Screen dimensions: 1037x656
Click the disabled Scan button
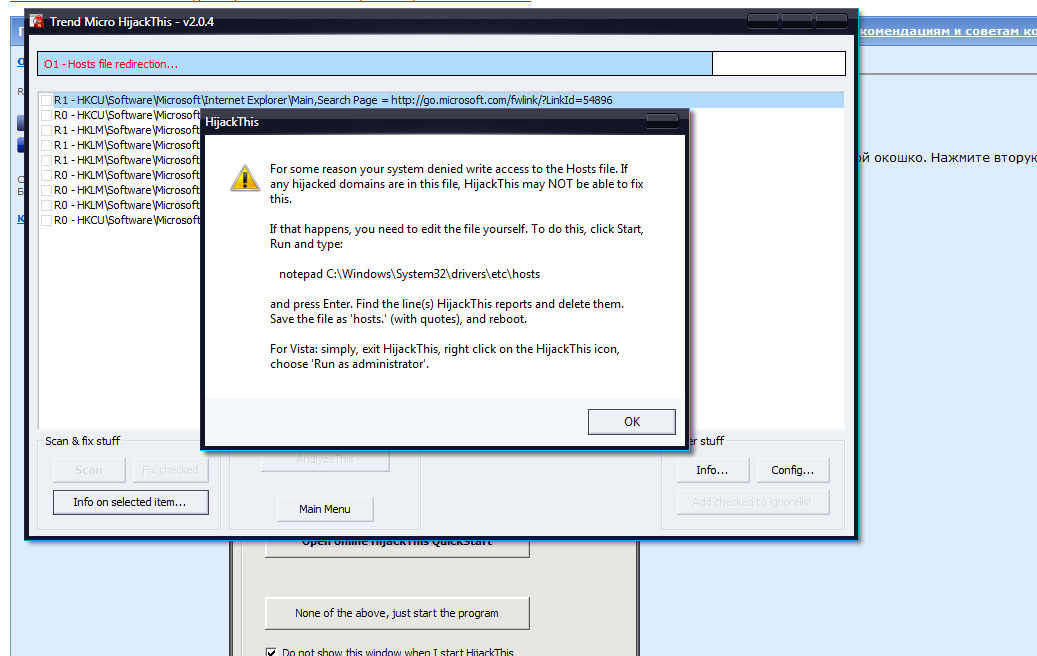click(89, 470)
